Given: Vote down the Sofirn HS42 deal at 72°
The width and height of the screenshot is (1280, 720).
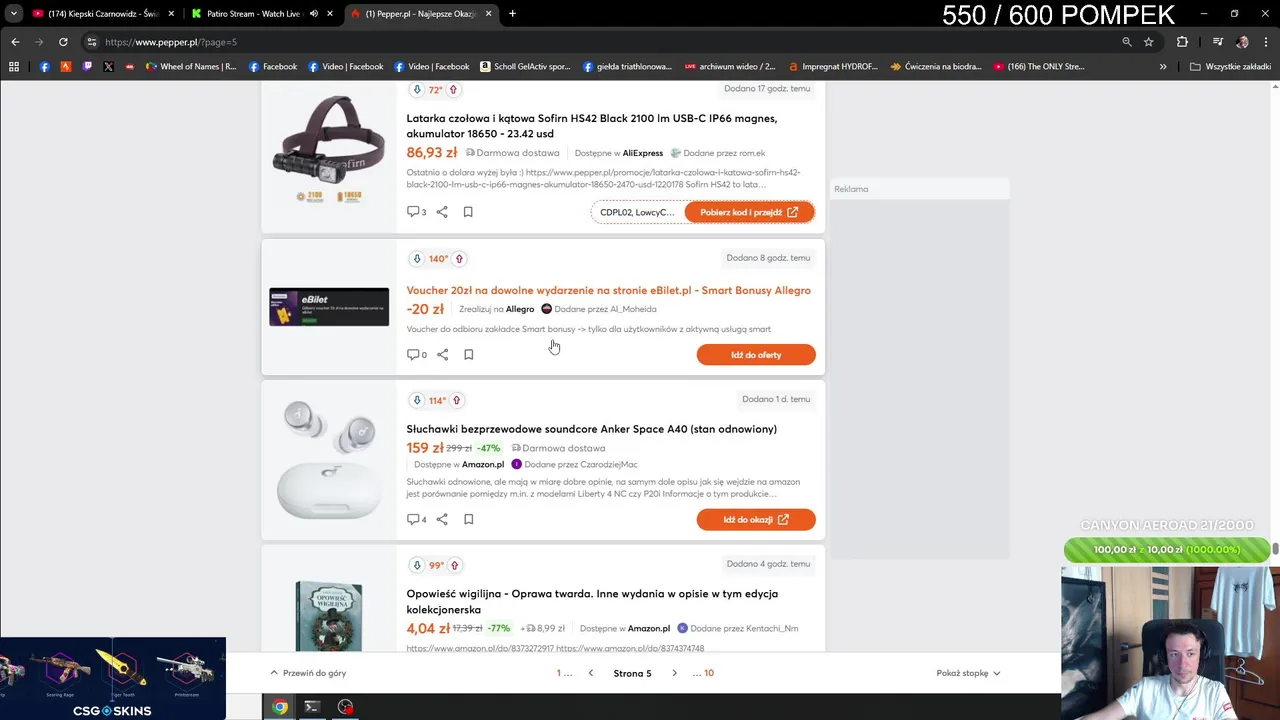Looking at the screenshot, I should tap(417, 90).
